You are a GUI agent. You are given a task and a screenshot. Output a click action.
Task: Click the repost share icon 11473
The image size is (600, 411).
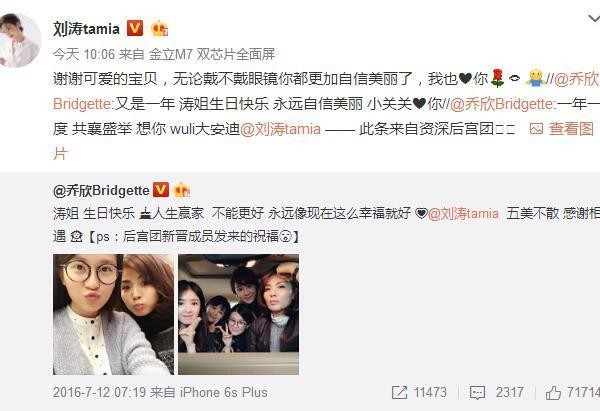[x=399, y=393]
